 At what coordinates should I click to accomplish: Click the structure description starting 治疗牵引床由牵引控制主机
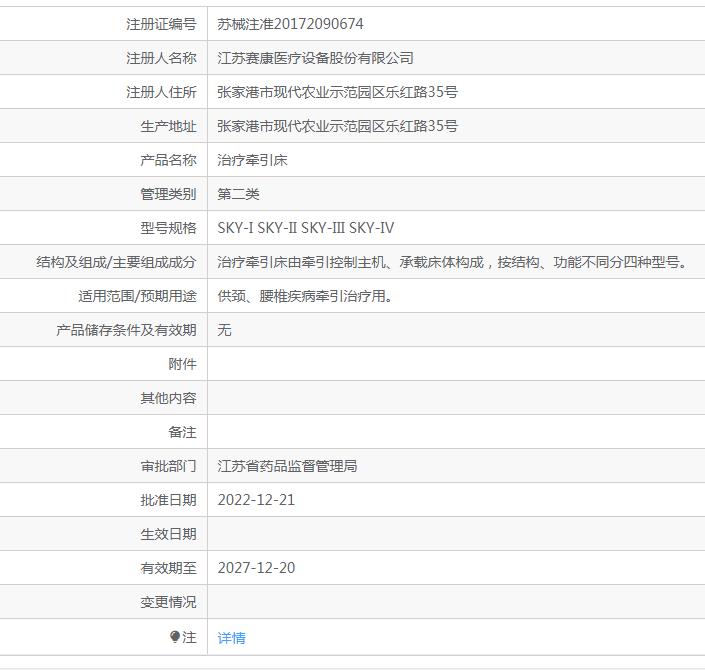(x=453, y=262)
